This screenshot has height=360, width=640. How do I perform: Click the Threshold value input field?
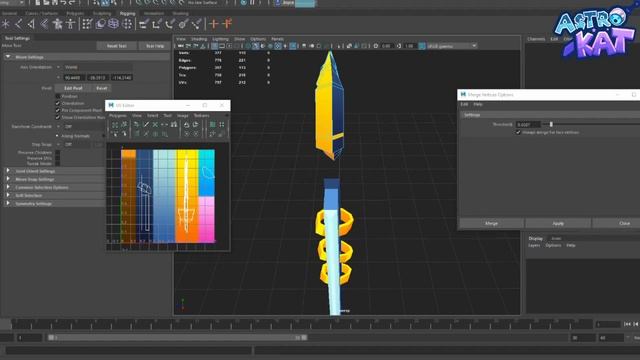(528, 124)
